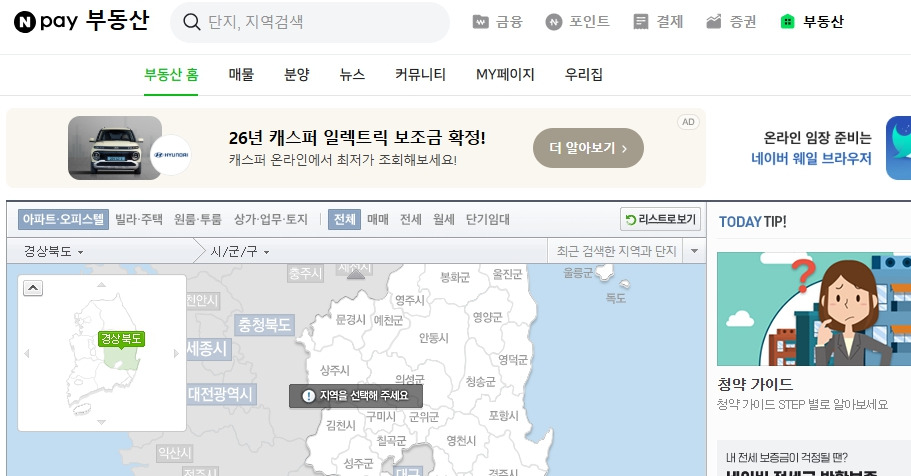The height and width of the screenshot is (476, 911).
Task: Select 안동시 on the map
Action: point(433,338)
